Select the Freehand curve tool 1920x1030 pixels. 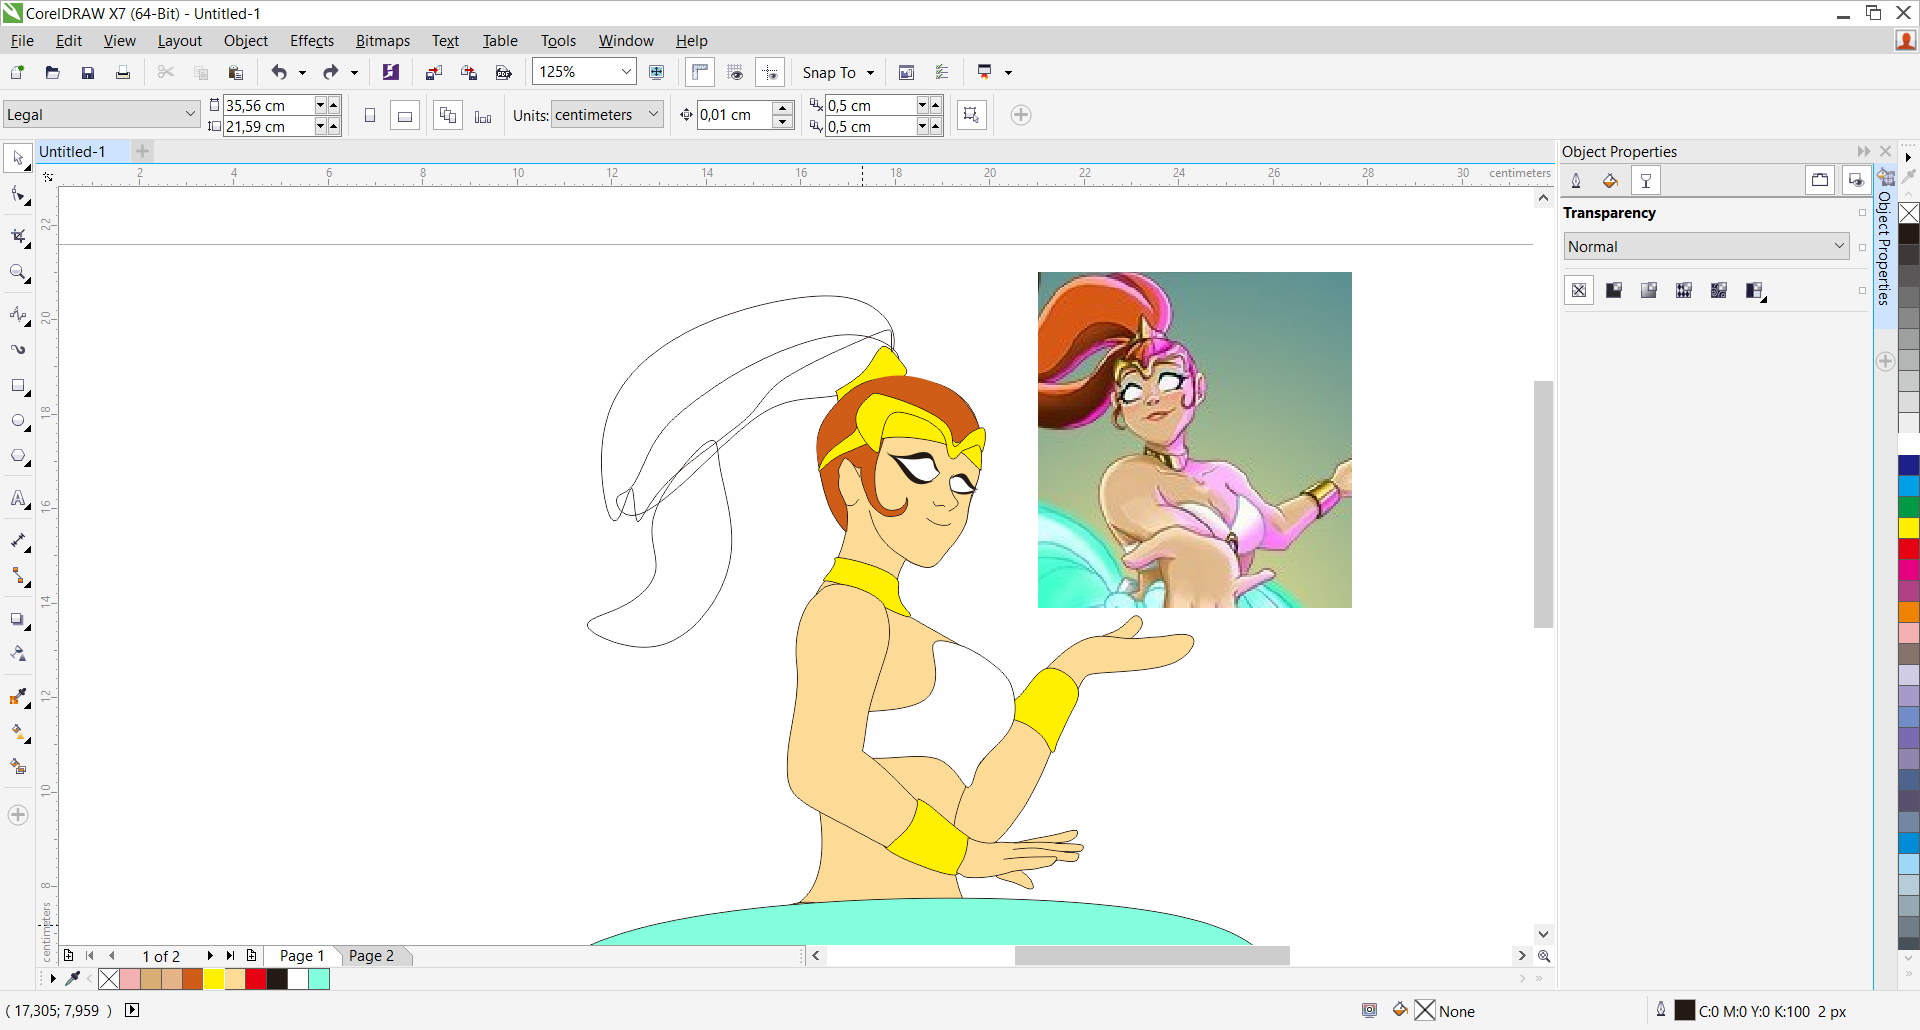pyautogui.click(x=18, y=315)
